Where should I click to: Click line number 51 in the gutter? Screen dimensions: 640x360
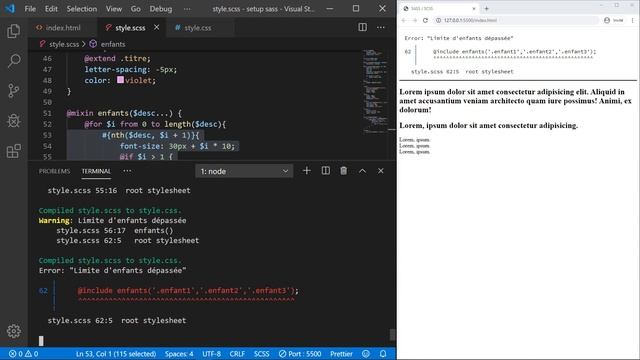tap(47, 113)
